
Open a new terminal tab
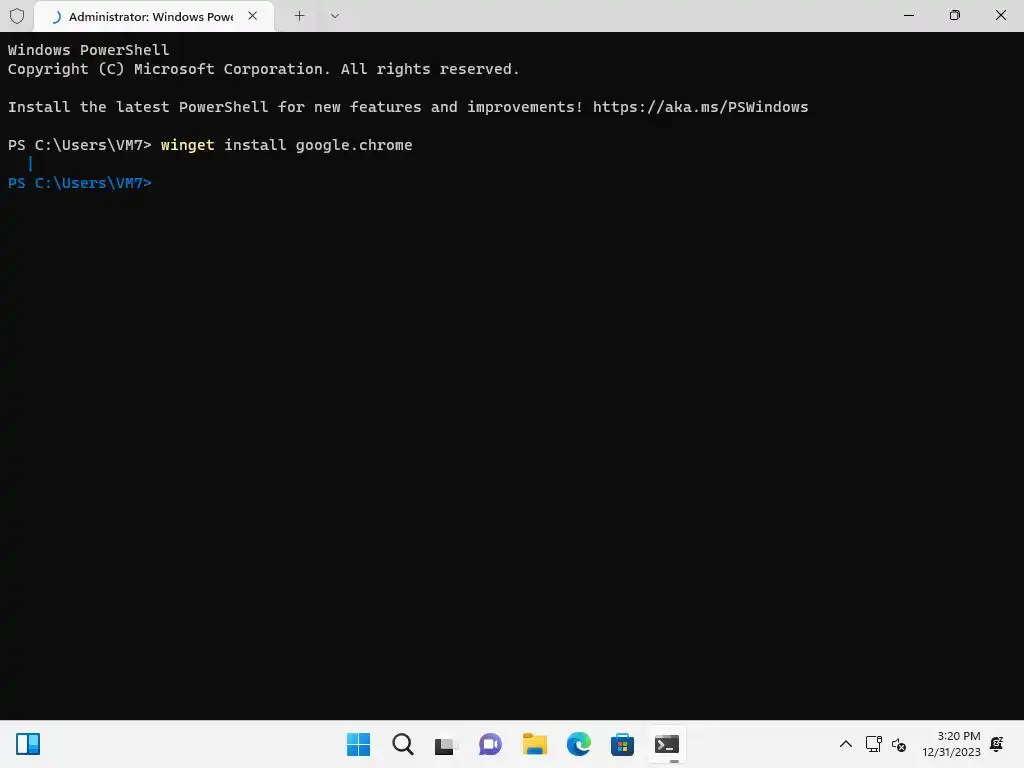[299, 16]
